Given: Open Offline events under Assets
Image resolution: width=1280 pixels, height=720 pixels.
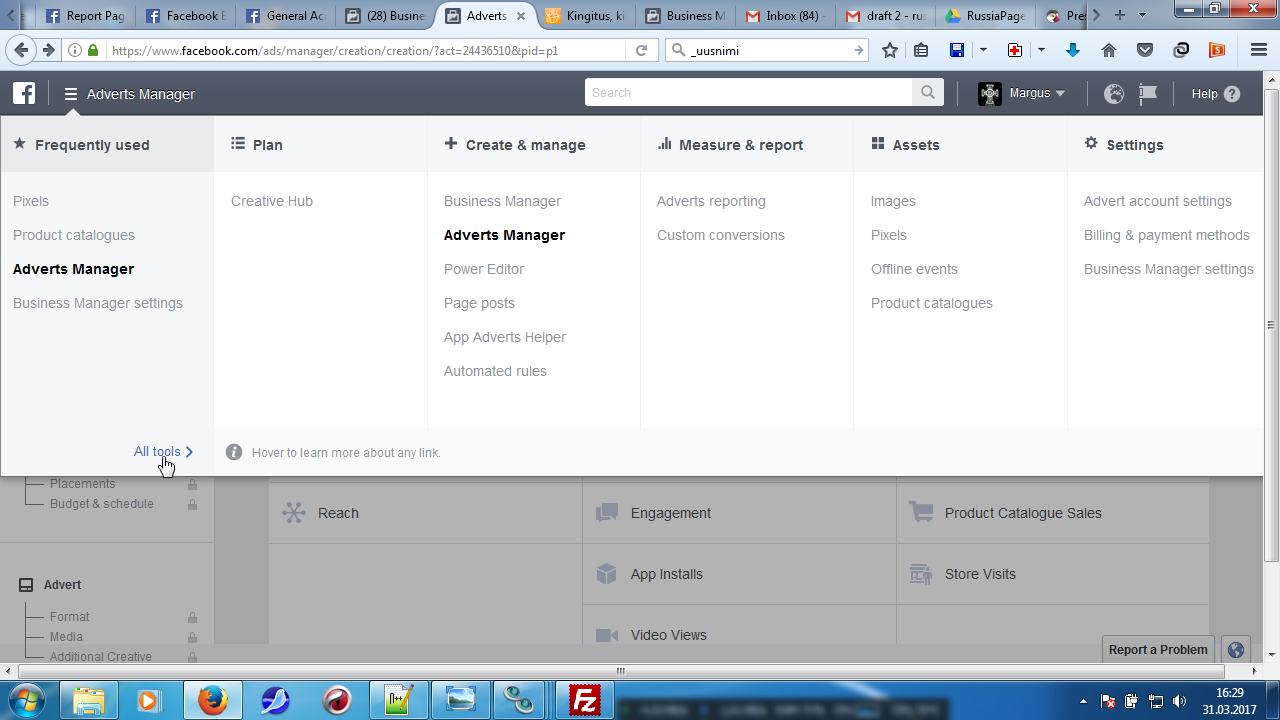Looking at the screenshot, I should pos(914,269).
